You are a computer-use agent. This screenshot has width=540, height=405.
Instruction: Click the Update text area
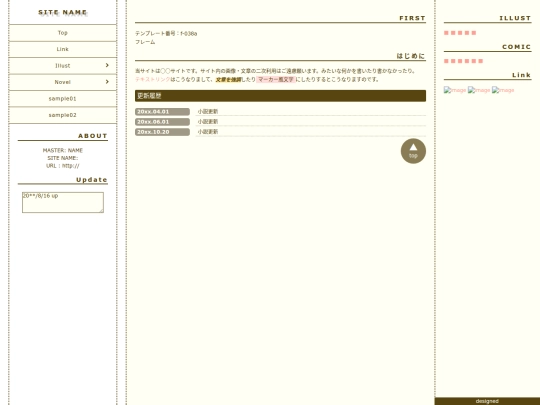click(x=63, y=202)
